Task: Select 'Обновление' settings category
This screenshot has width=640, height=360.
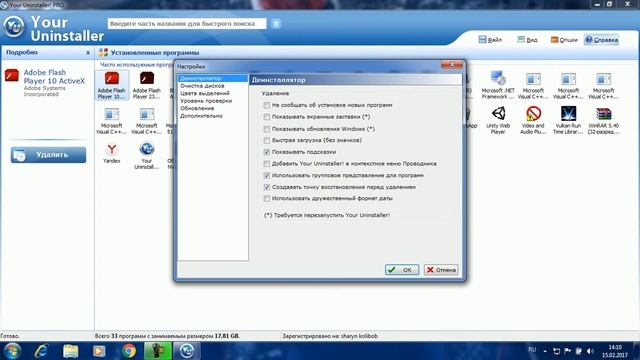Action: pos(197,108)
